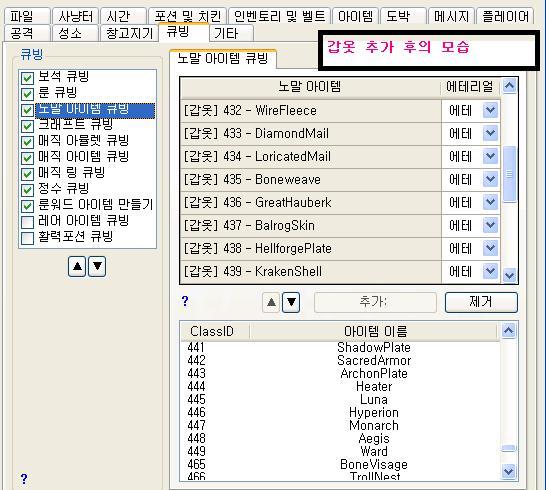Click the grayed up arrow beside 추가 button
This screenshot has width=546, height=490.
pos(272,302)
